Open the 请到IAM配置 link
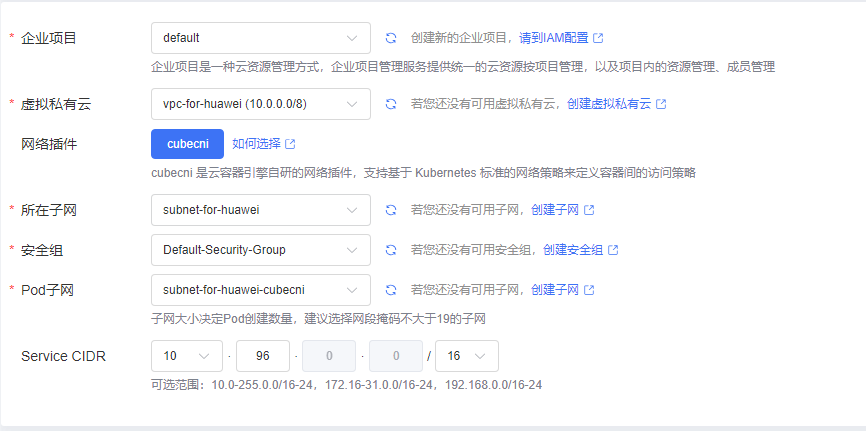This screenshot has height=431, width=866. point(554,38)
